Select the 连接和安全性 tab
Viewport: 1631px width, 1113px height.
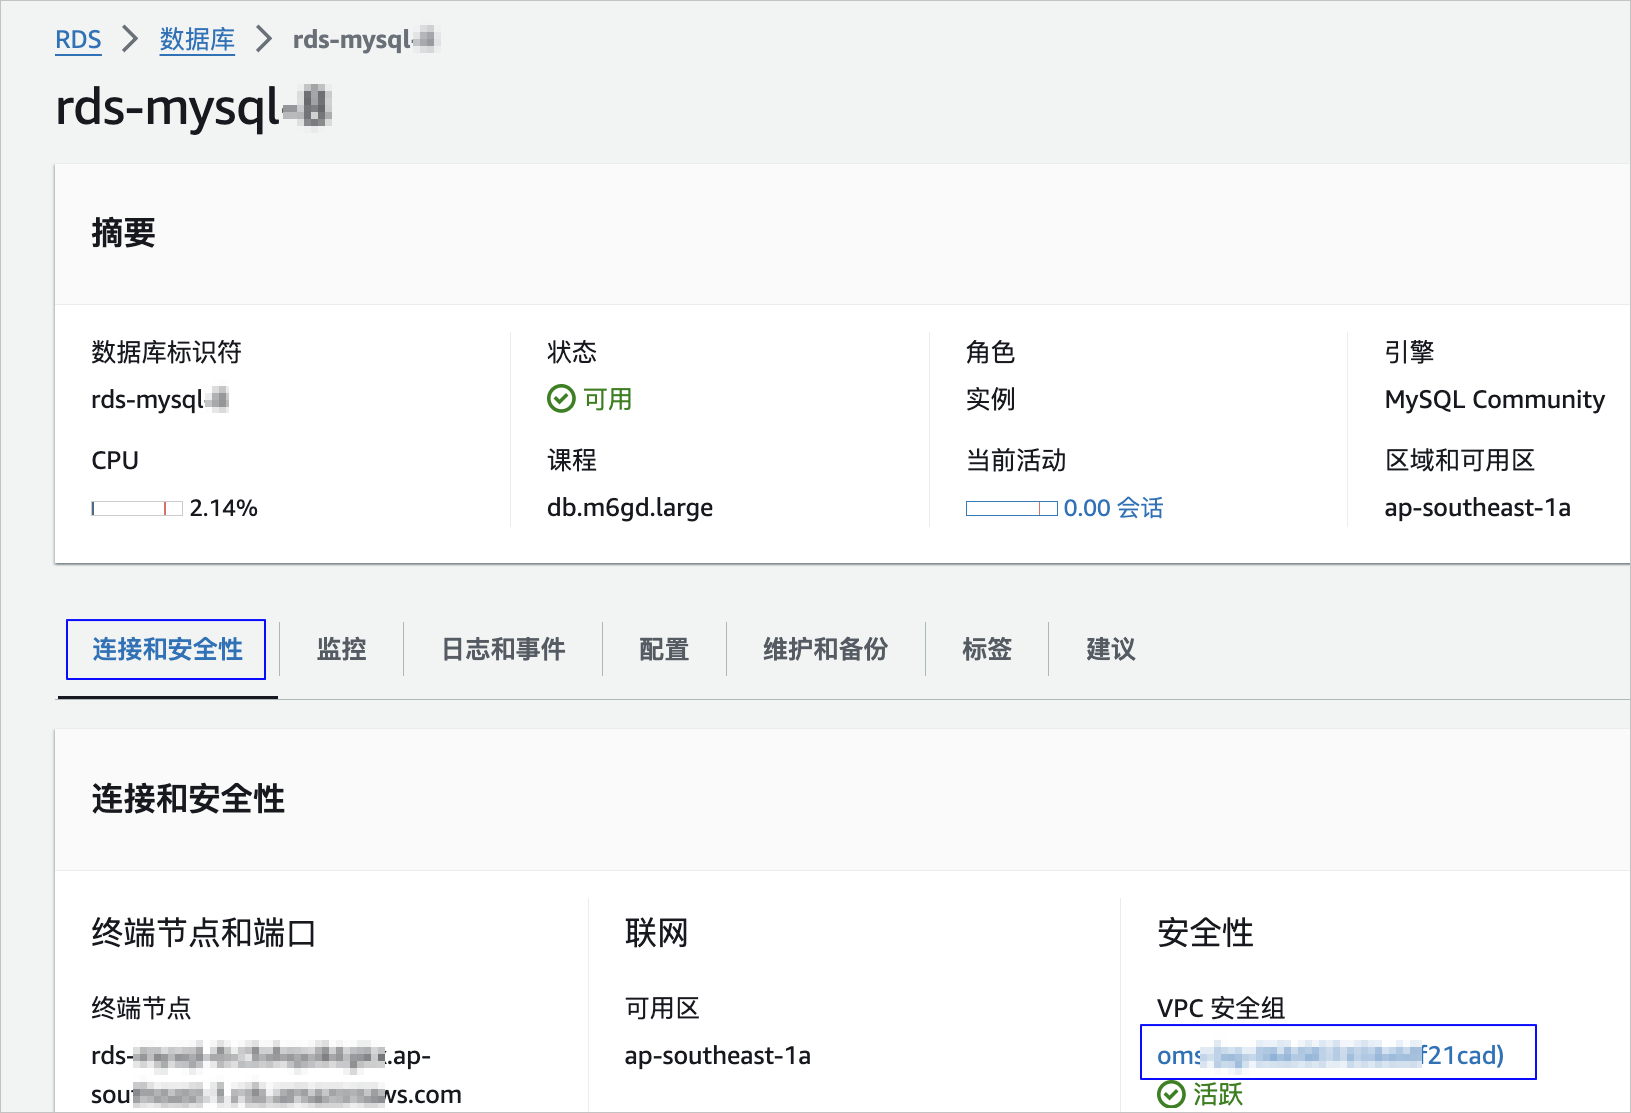167,650
